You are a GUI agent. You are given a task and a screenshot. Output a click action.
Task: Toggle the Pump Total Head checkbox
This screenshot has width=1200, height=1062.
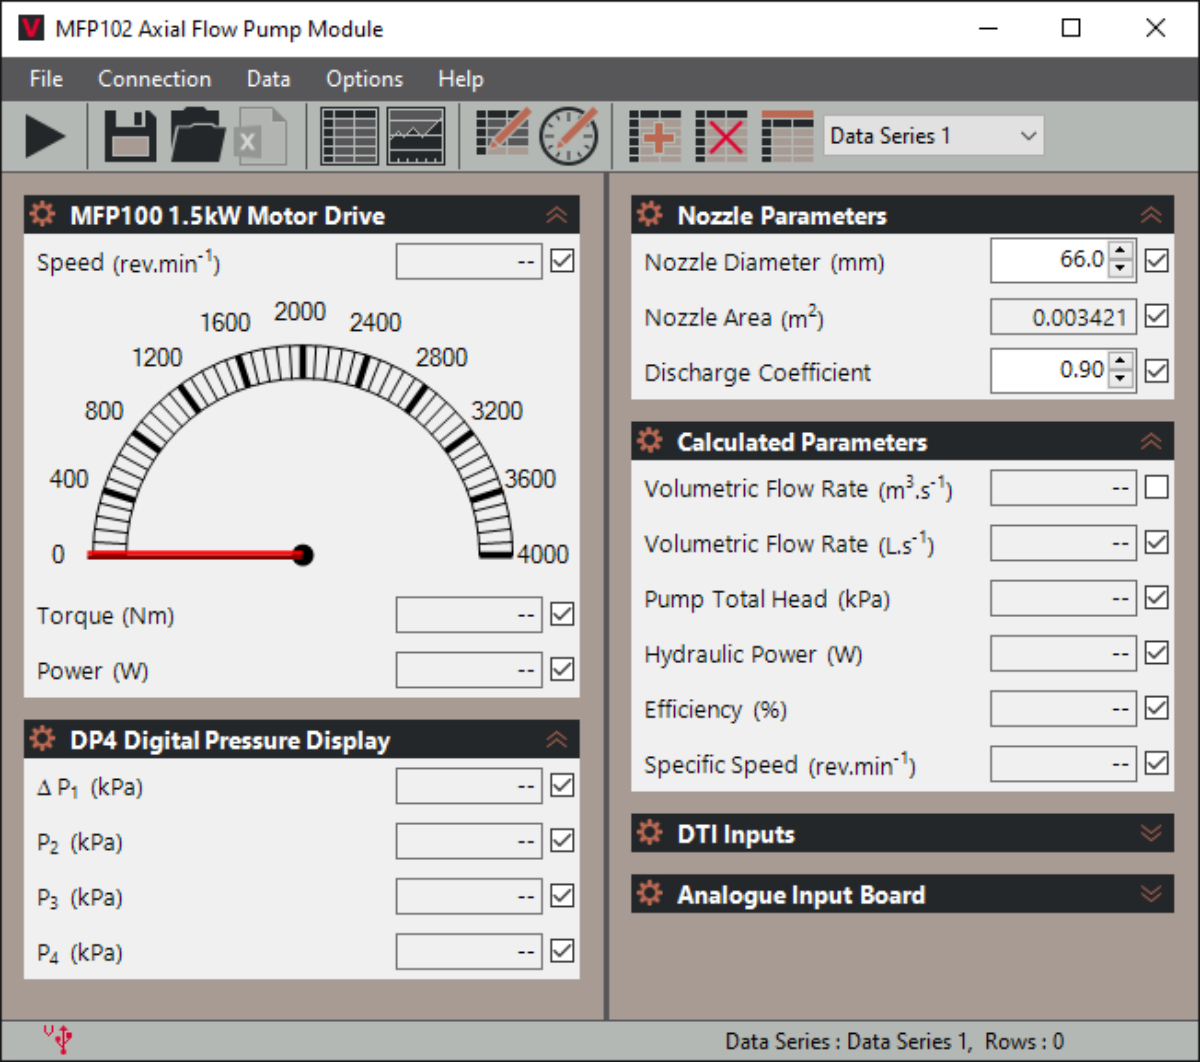tap(1157, 598)
